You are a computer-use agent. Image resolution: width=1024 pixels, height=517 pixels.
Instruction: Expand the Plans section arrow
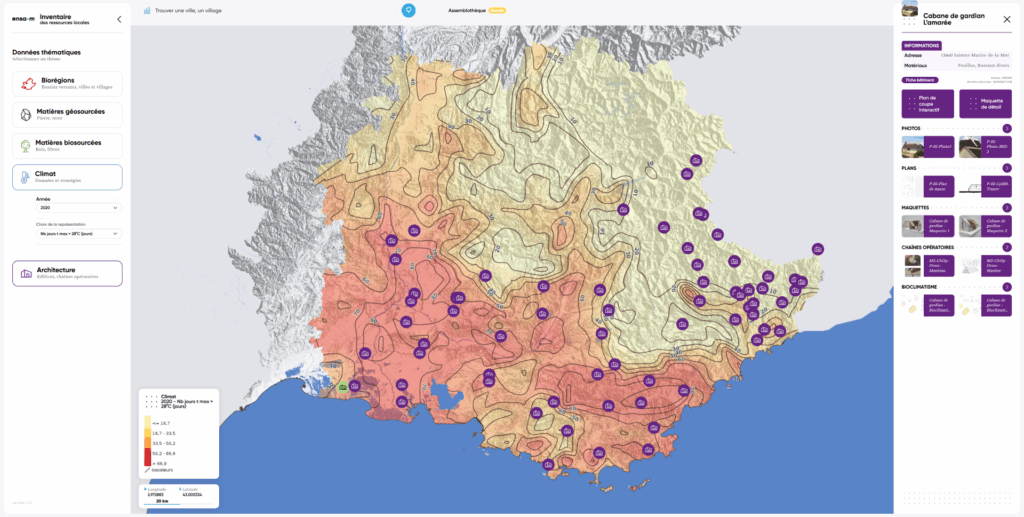click(x=1006, y=168)
